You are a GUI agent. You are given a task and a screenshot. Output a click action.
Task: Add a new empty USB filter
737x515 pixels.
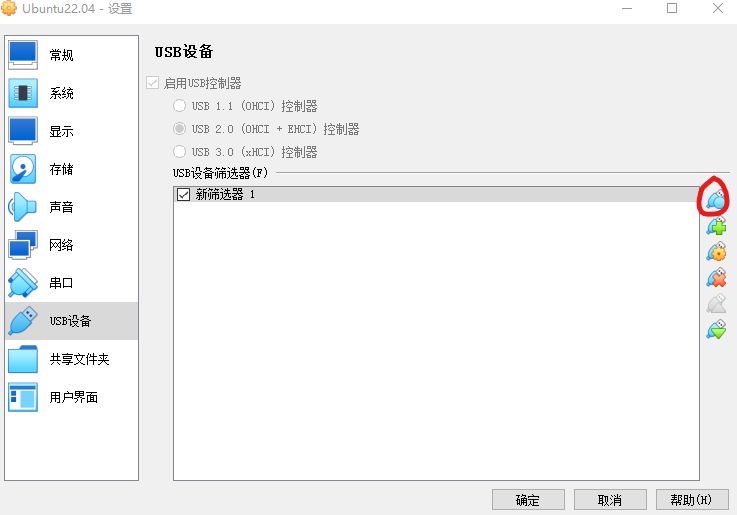[715, 198]
